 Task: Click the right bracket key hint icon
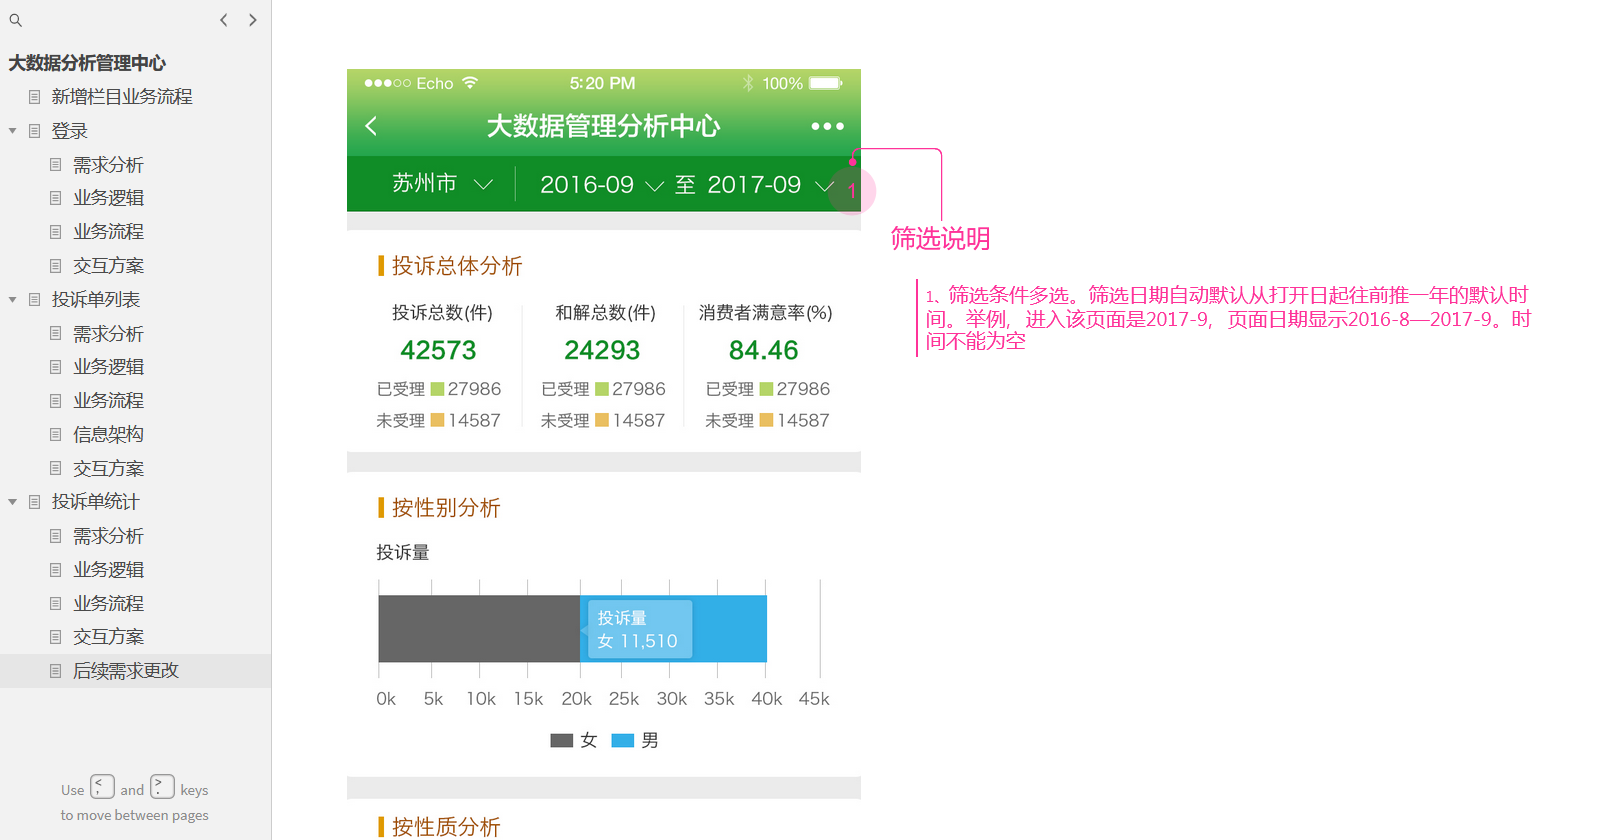click(163, 787)
